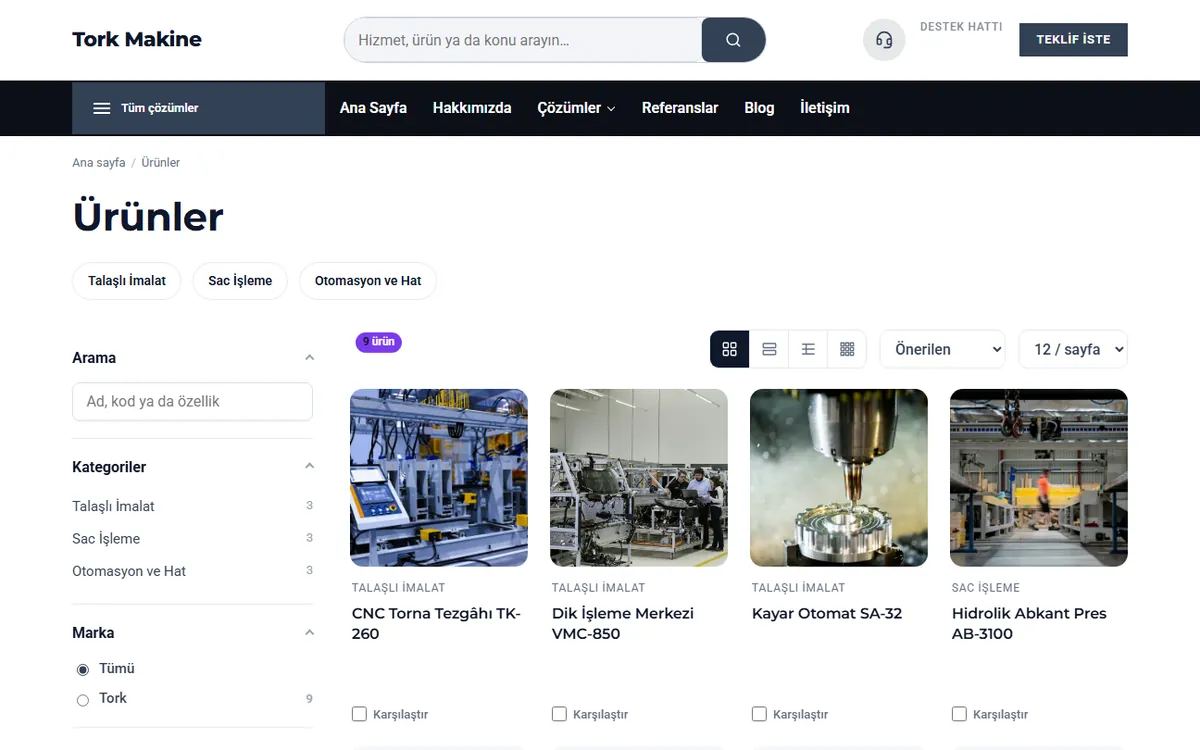Select Talaşlı İmalat category in sidebar

point(113,506)
